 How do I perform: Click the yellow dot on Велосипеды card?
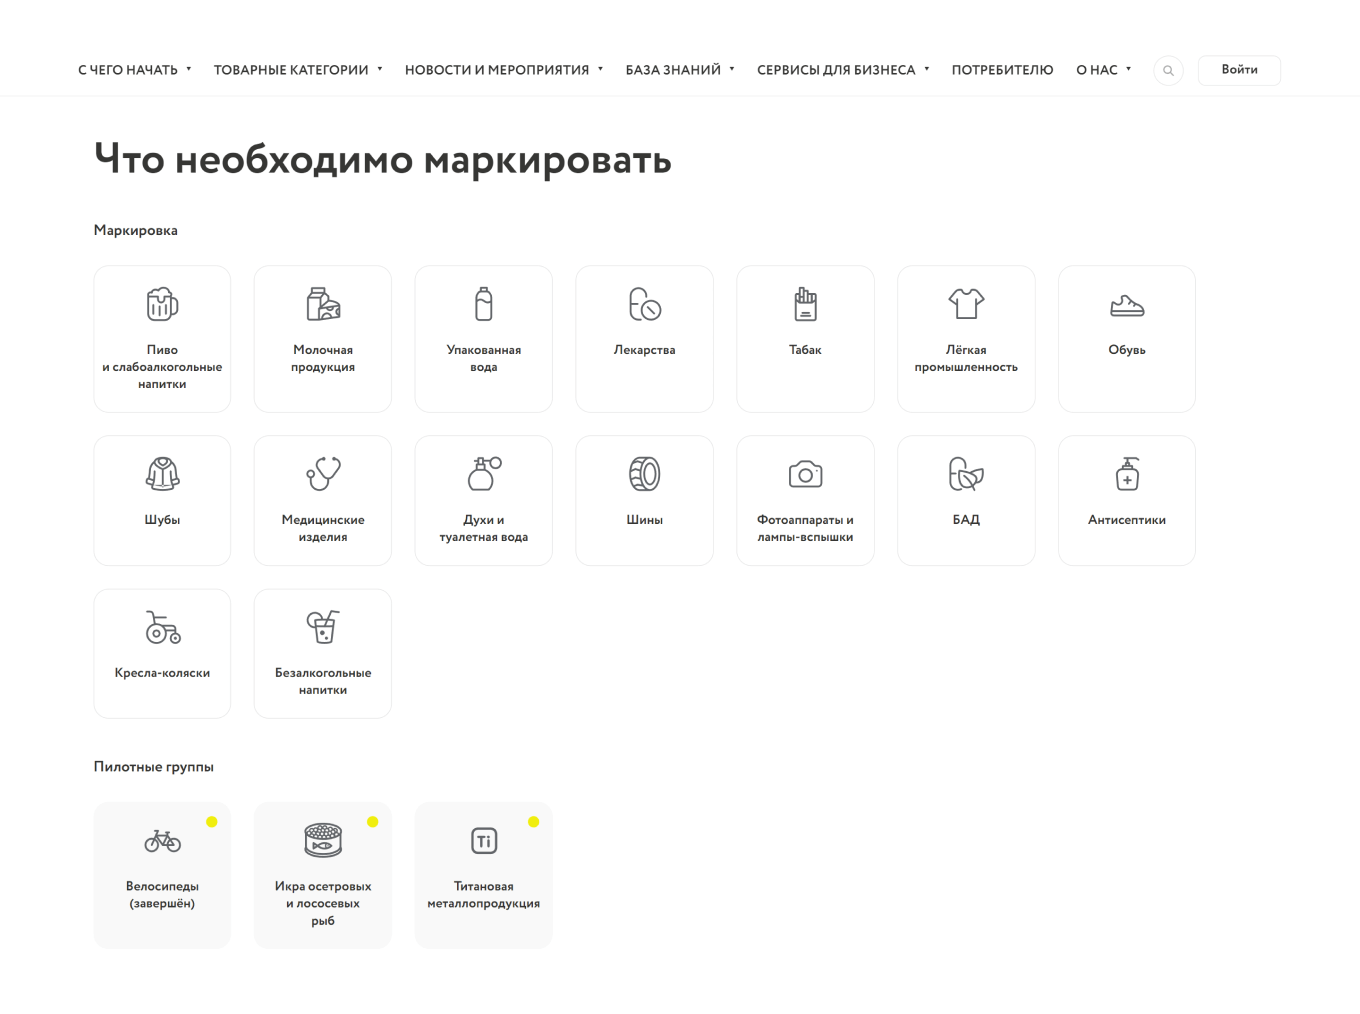click(212, 822)
